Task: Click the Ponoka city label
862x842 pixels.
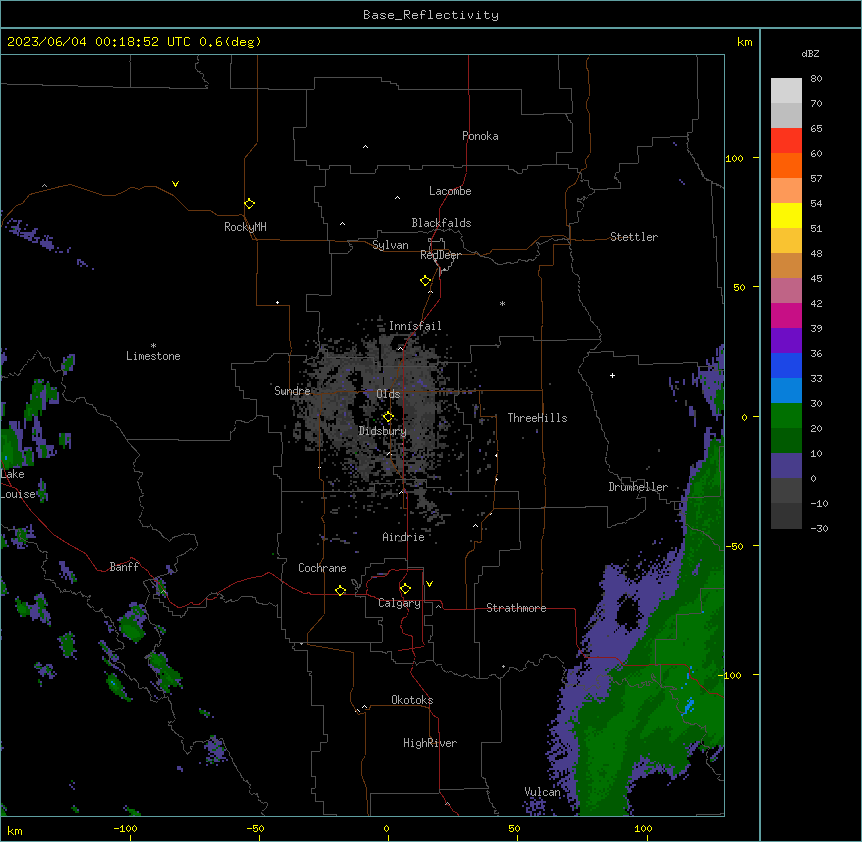Action: point(480,136)
